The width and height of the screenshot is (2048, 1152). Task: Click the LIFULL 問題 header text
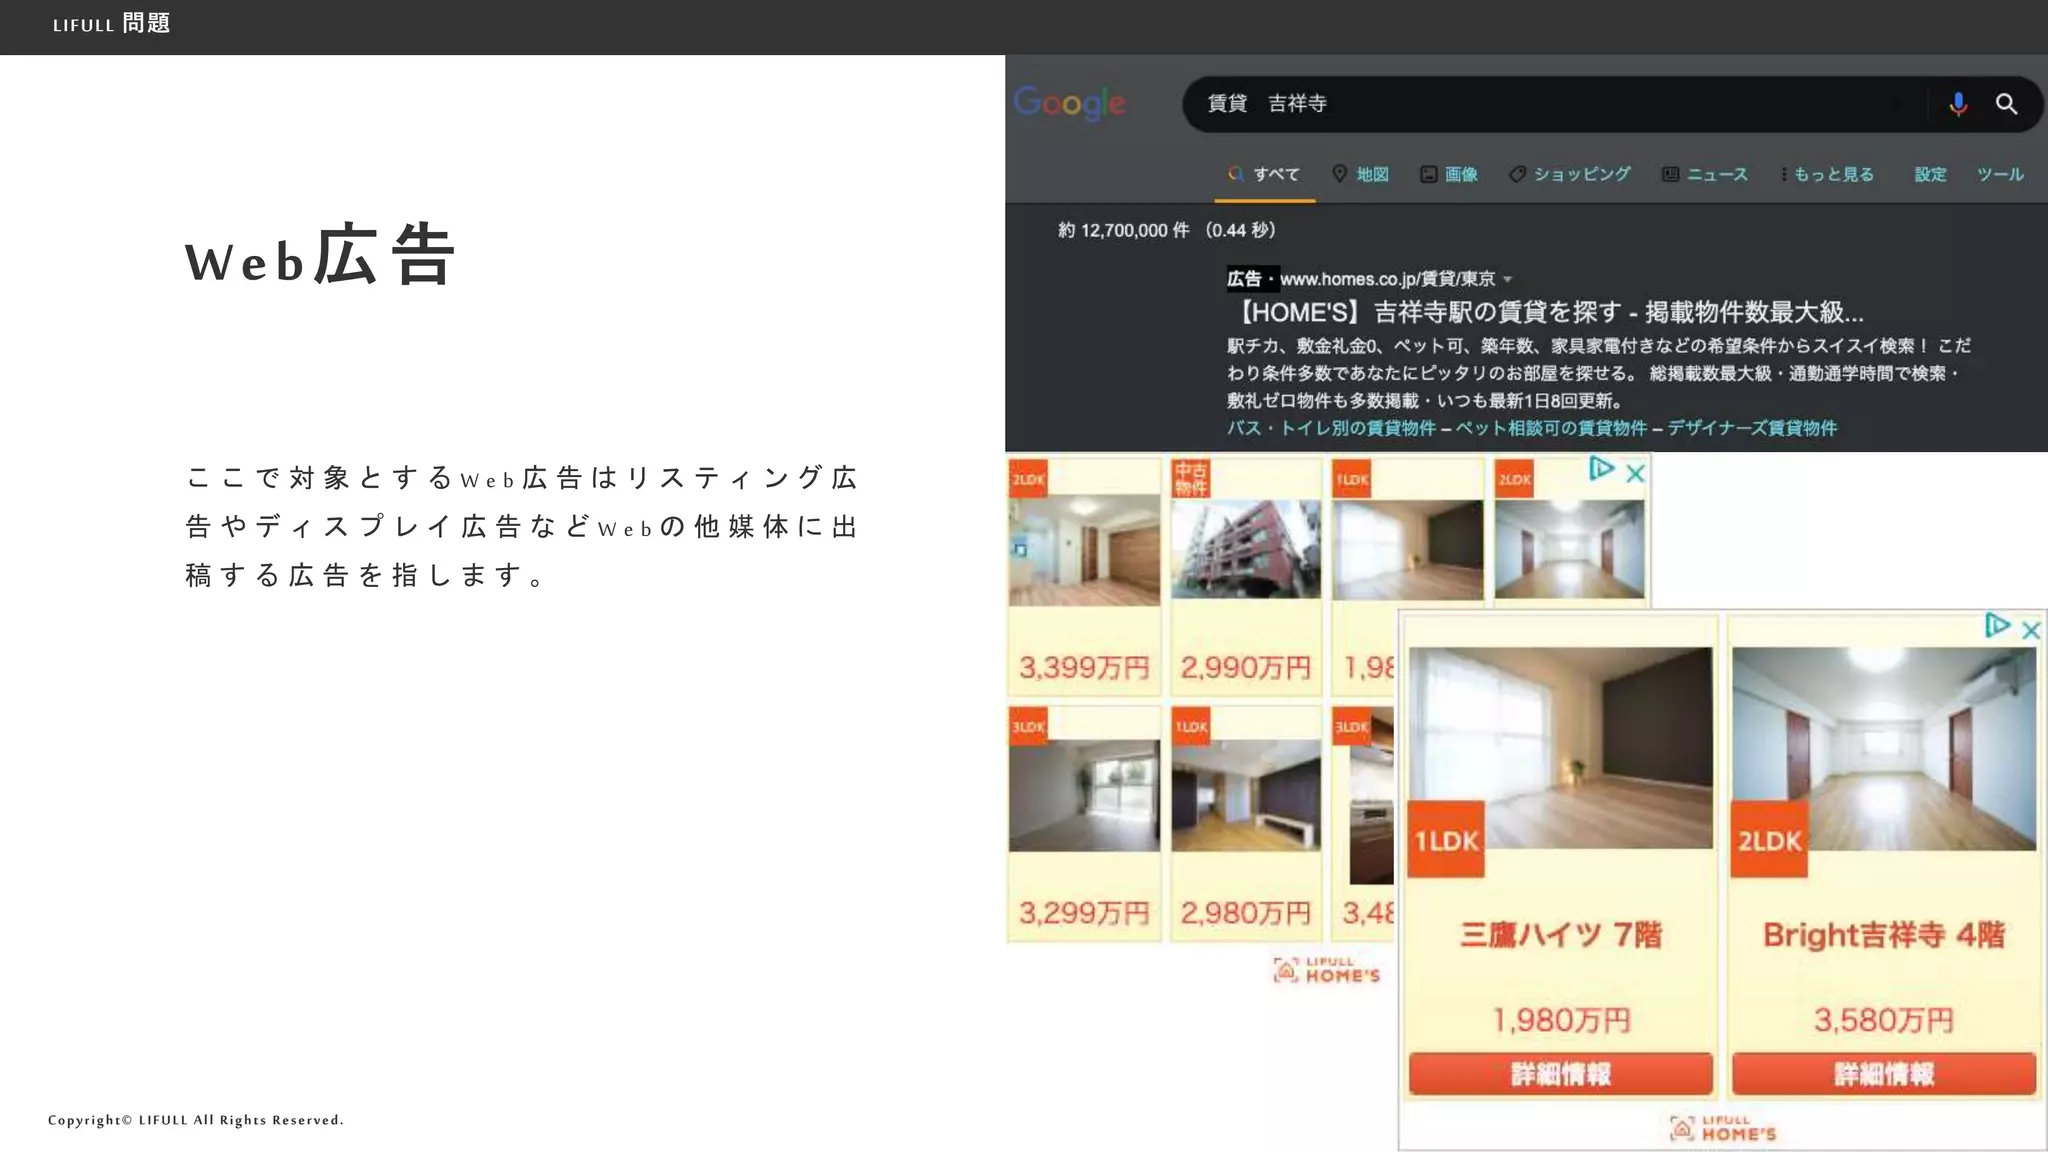[111, 23]
